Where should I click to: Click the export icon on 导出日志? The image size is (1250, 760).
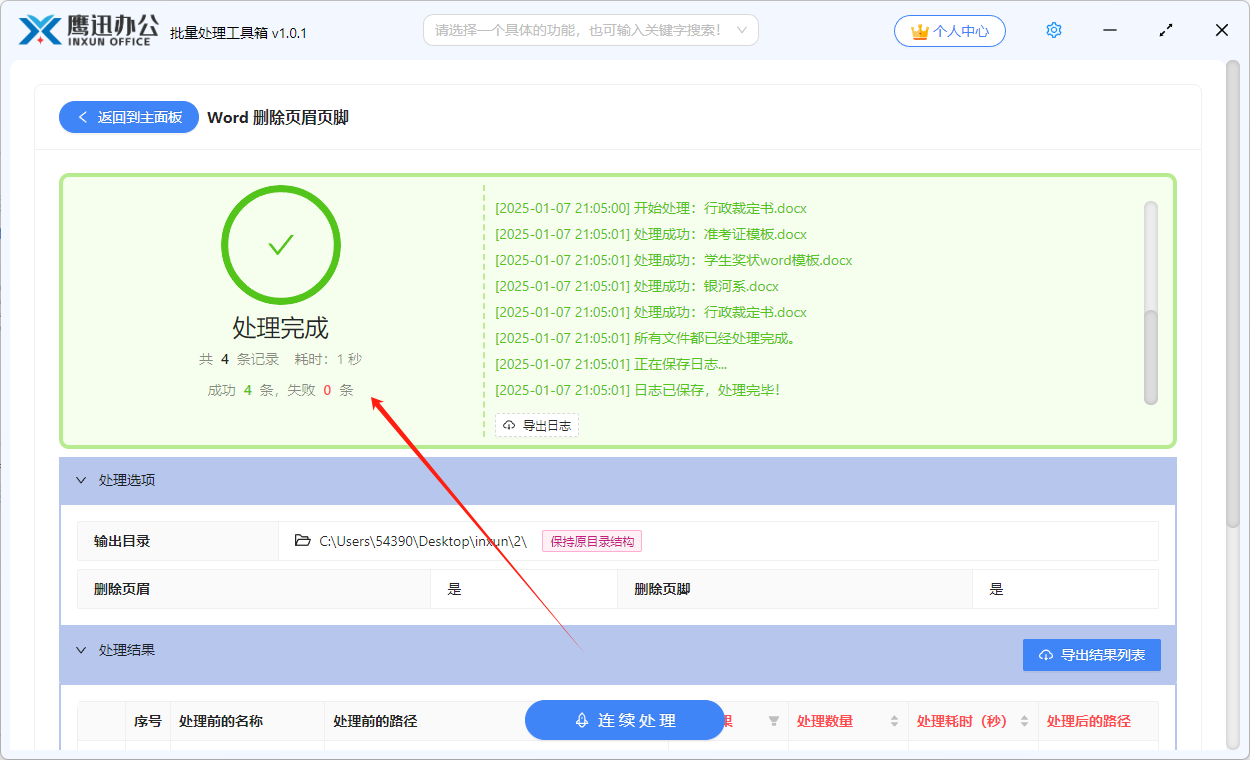pos(508,425)
